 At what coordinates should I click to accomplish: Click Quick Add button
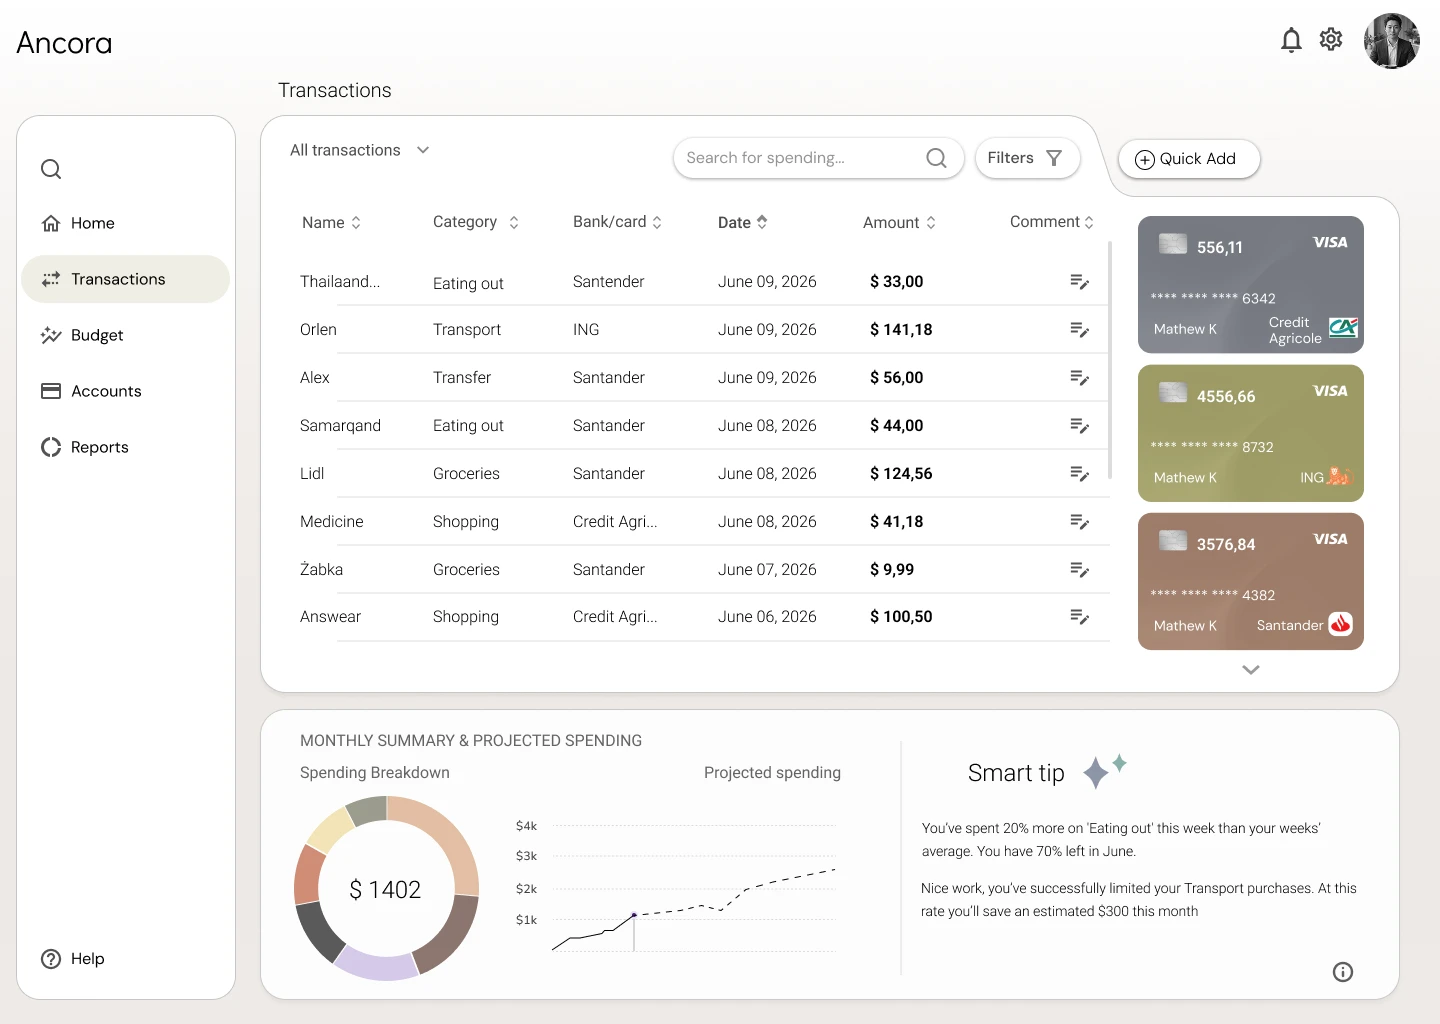[x=1189, y=159]
